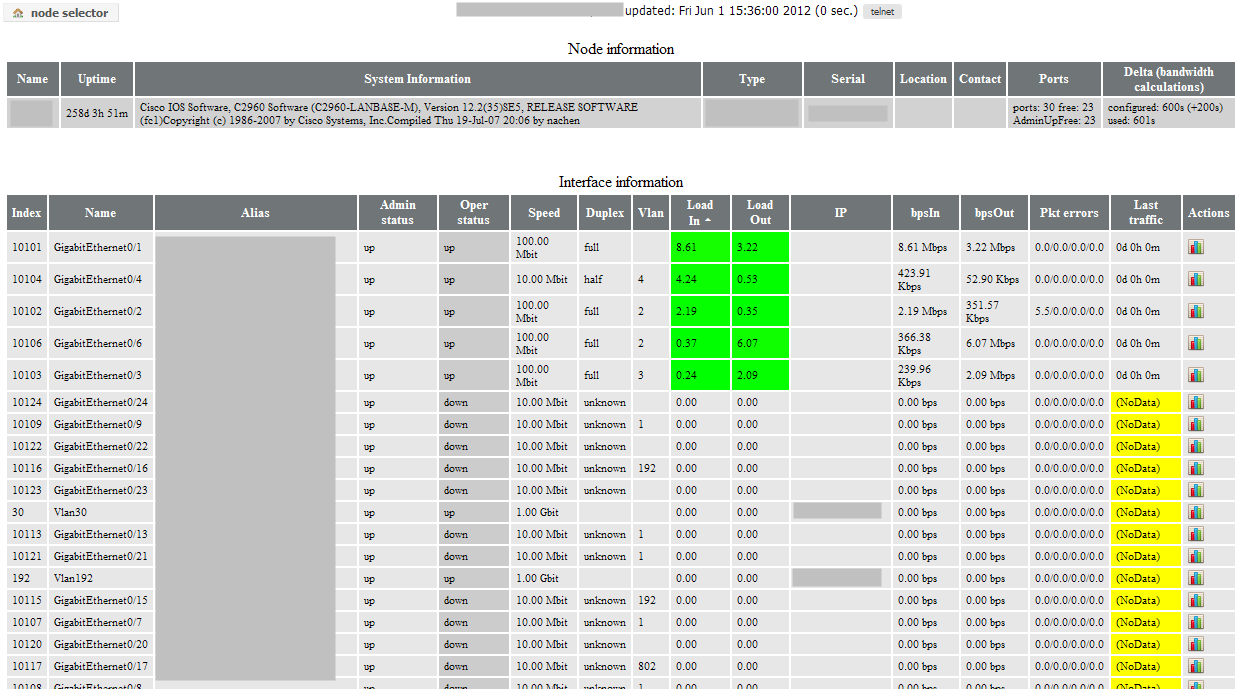Click green Load In cell showing 8.61
Viewport: 1239px width, 689px height.
tap(700, 247)
